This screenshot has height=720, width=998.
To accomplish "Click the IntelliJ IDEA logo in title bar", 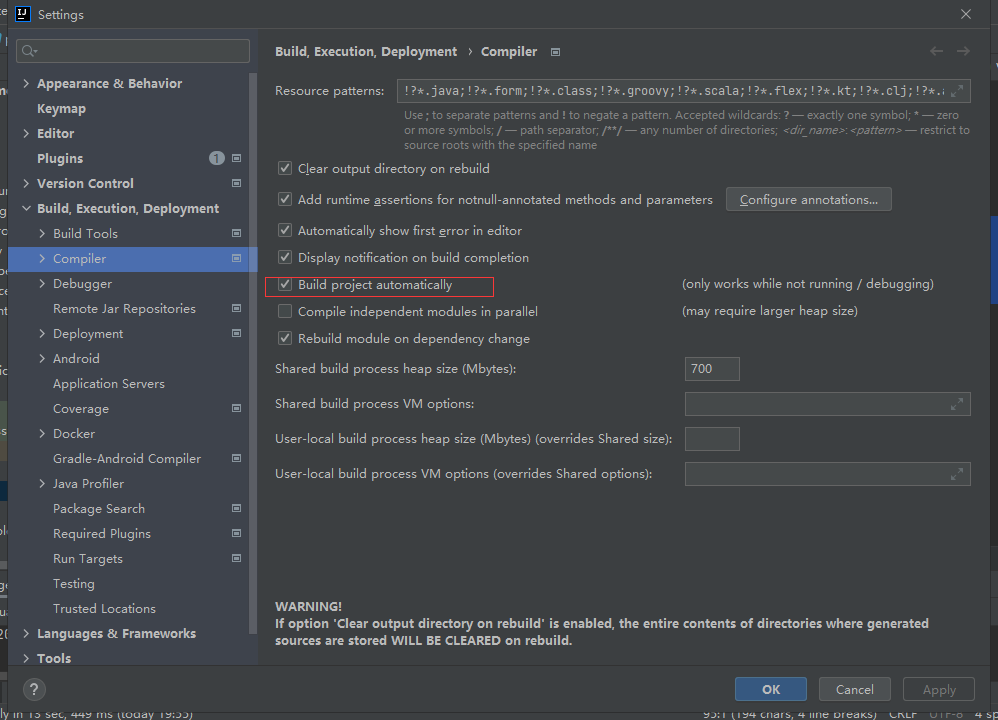I will (22, 14).
